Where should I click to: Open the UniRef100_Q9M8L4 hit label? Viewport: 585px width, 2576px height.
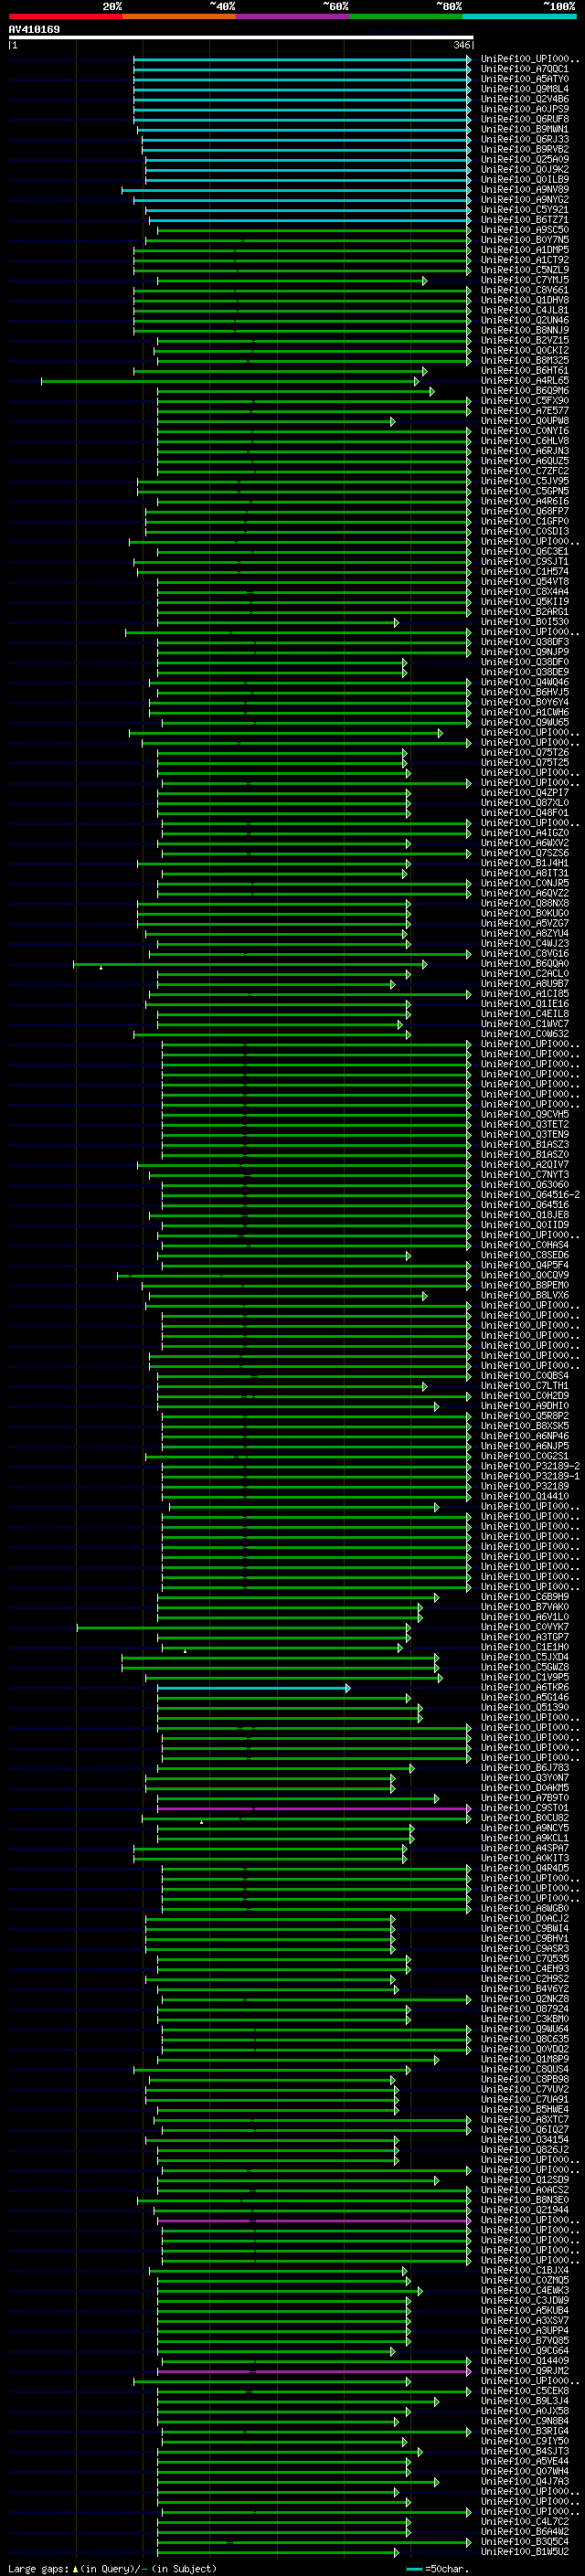pyautogui.click(x=525, y=89)
